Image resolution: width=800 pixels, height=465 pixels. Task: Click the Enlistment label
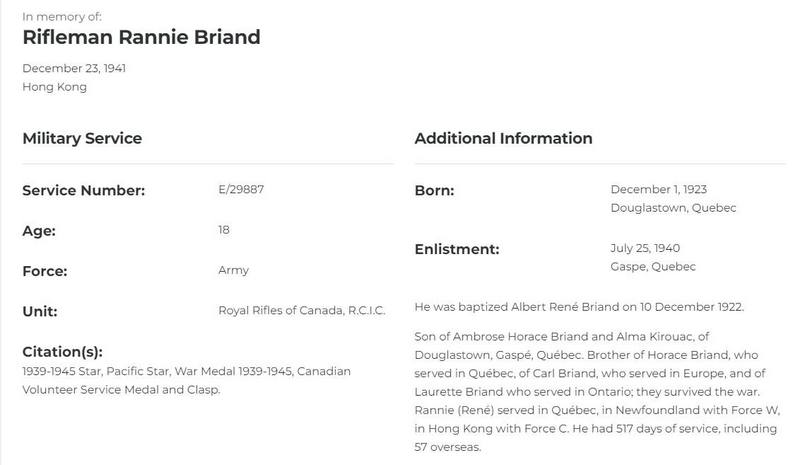click(457, 249)
